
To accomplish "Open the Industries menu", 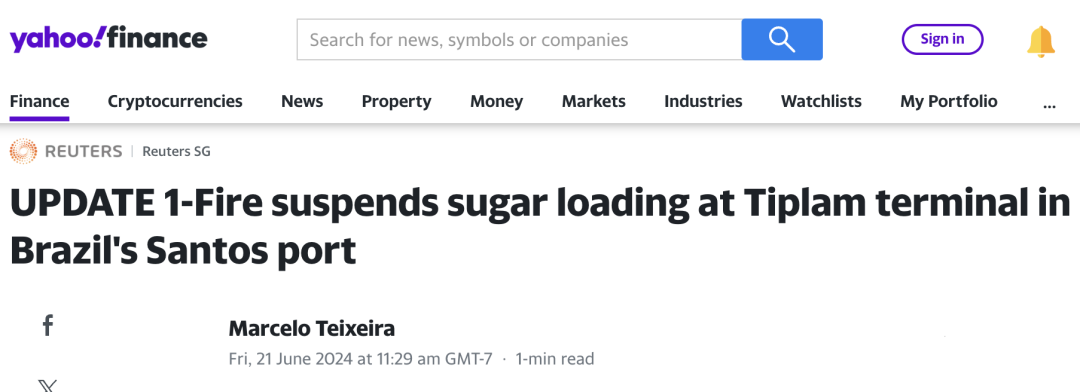I will (x=703, y=101).
